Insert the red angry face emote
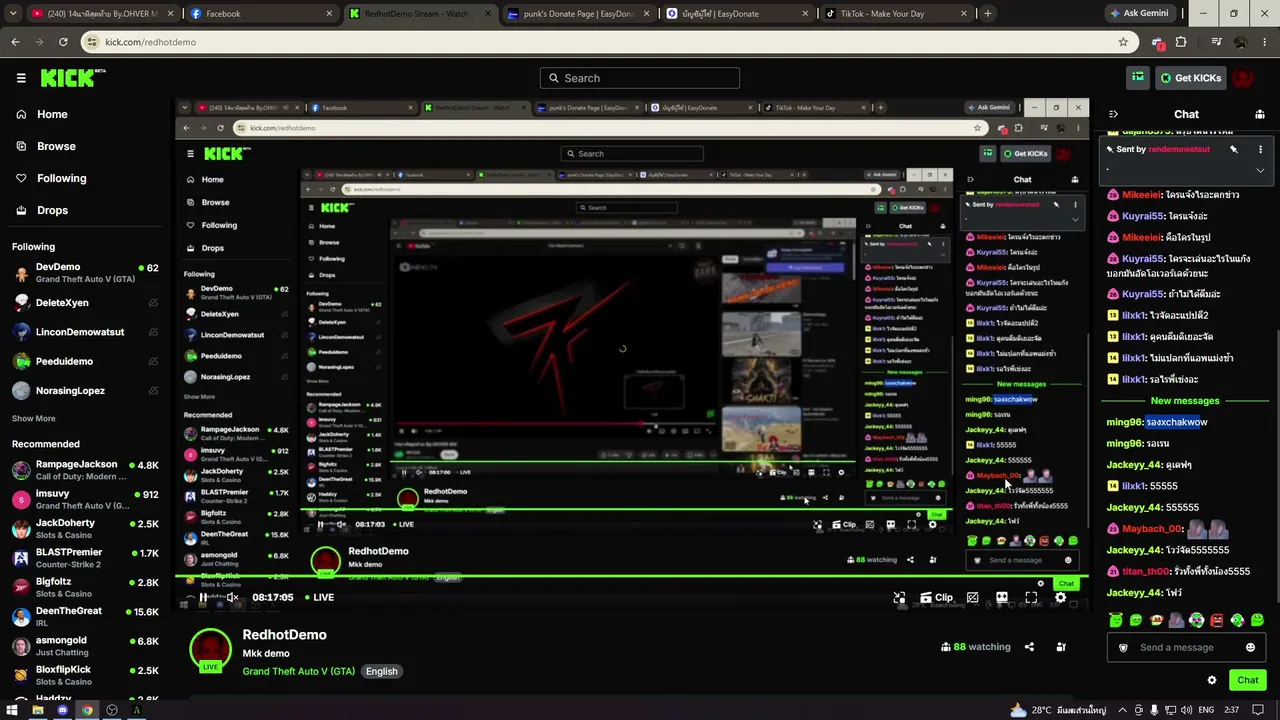Image resolution: width=1280 pixels, height=720 pixels. click(x=1217, y=620)
